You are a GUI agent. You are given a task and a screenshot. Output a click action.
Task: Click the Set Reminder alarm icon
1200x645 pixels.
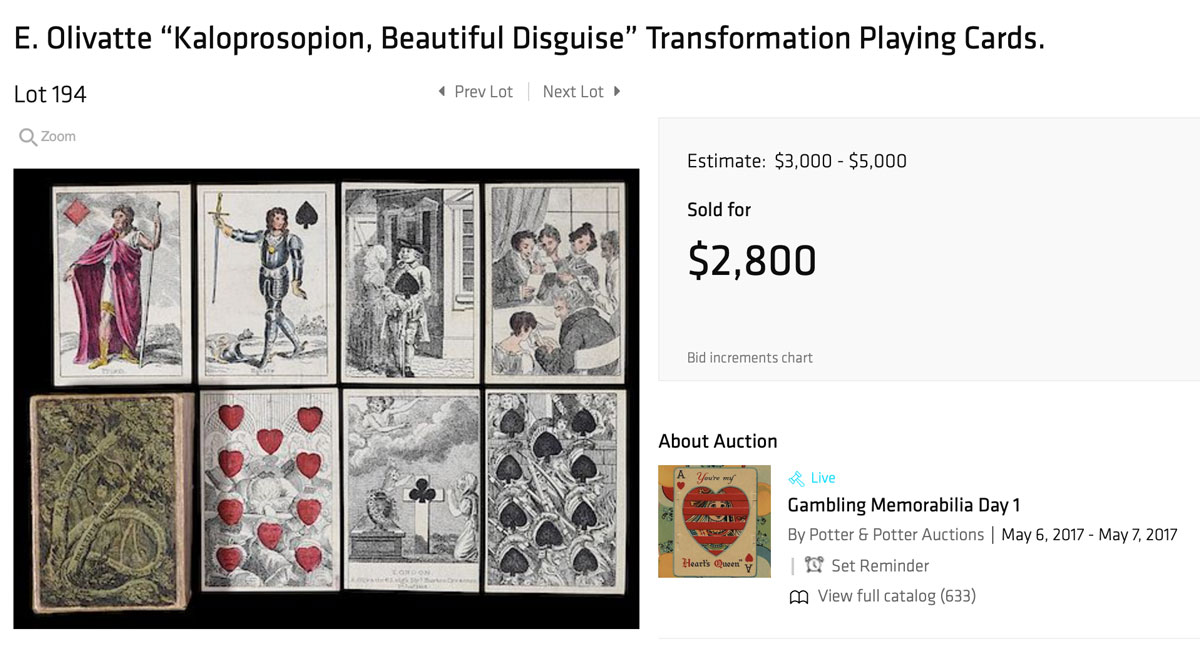814,566
